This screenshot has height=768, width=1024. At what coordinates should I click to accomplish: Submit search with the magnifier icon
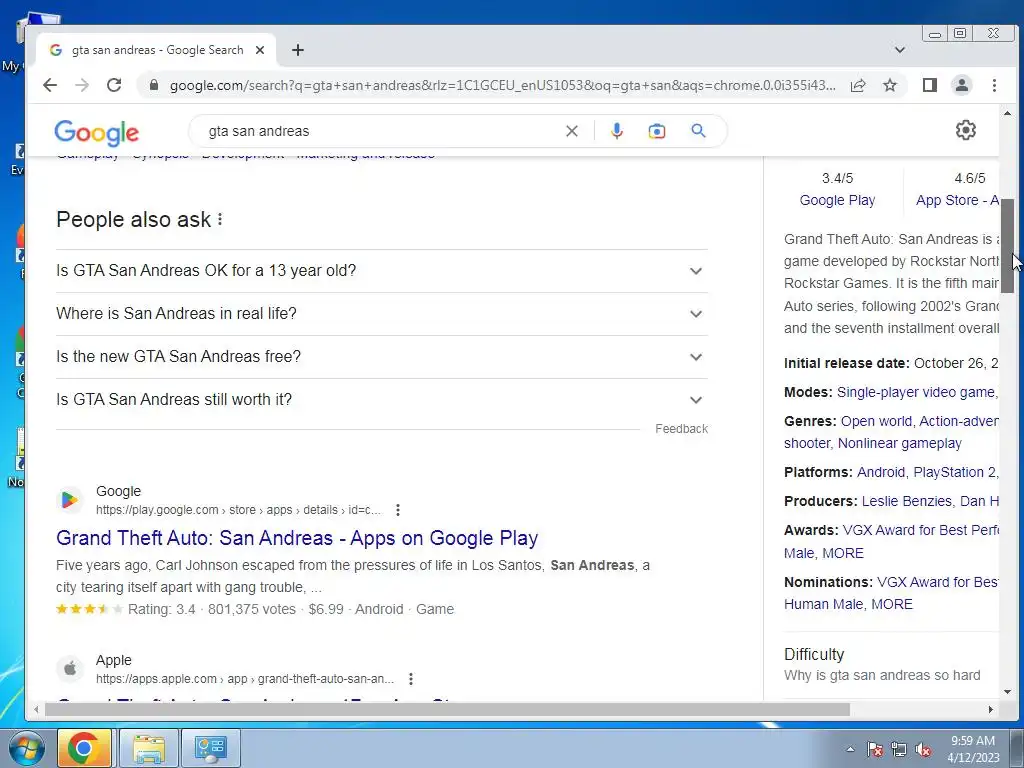point(699,131)
